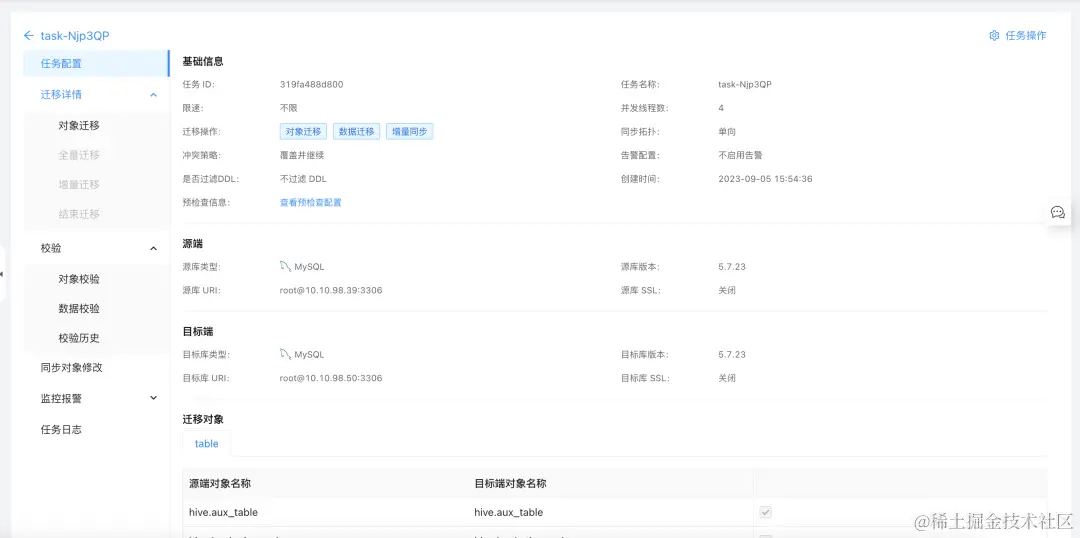Select the table tab under 迁移对象
Screen dimensions: 1080x538
point(207,444)
